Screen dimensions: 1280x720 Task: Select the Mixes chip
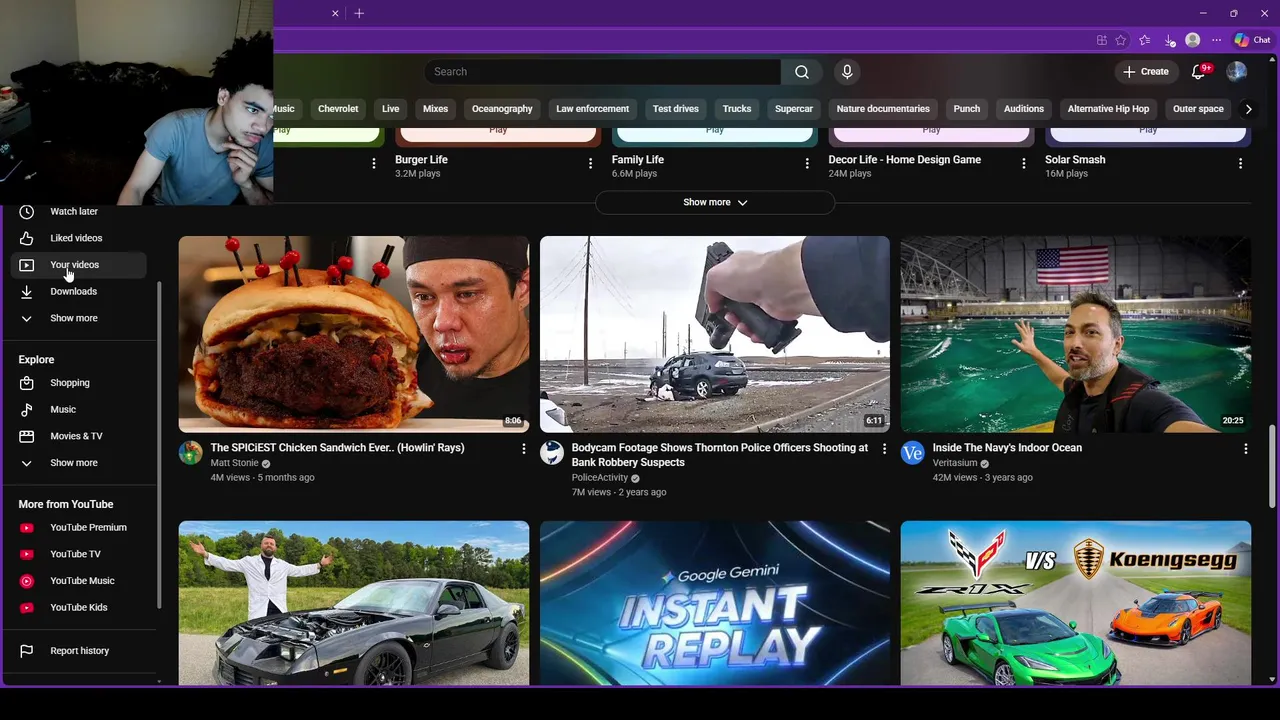(435, 109)
